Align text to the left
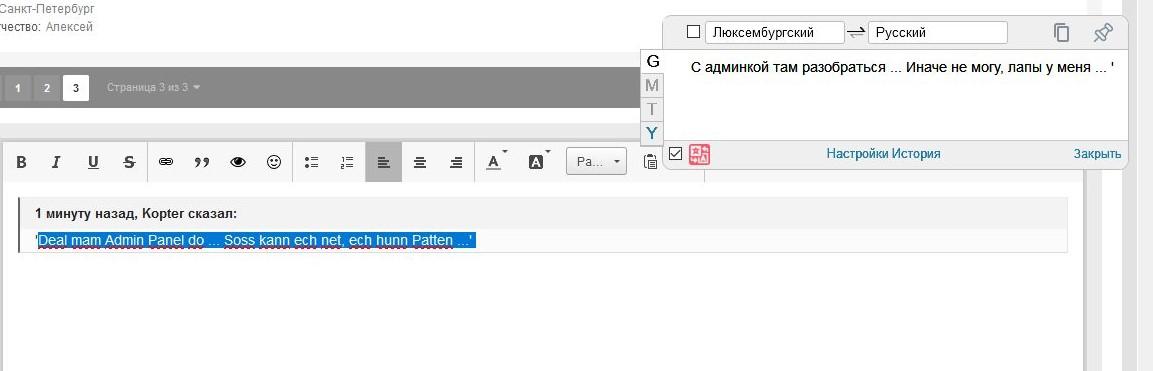Screen dimensions: 1153x371 [x=384, y=162]
